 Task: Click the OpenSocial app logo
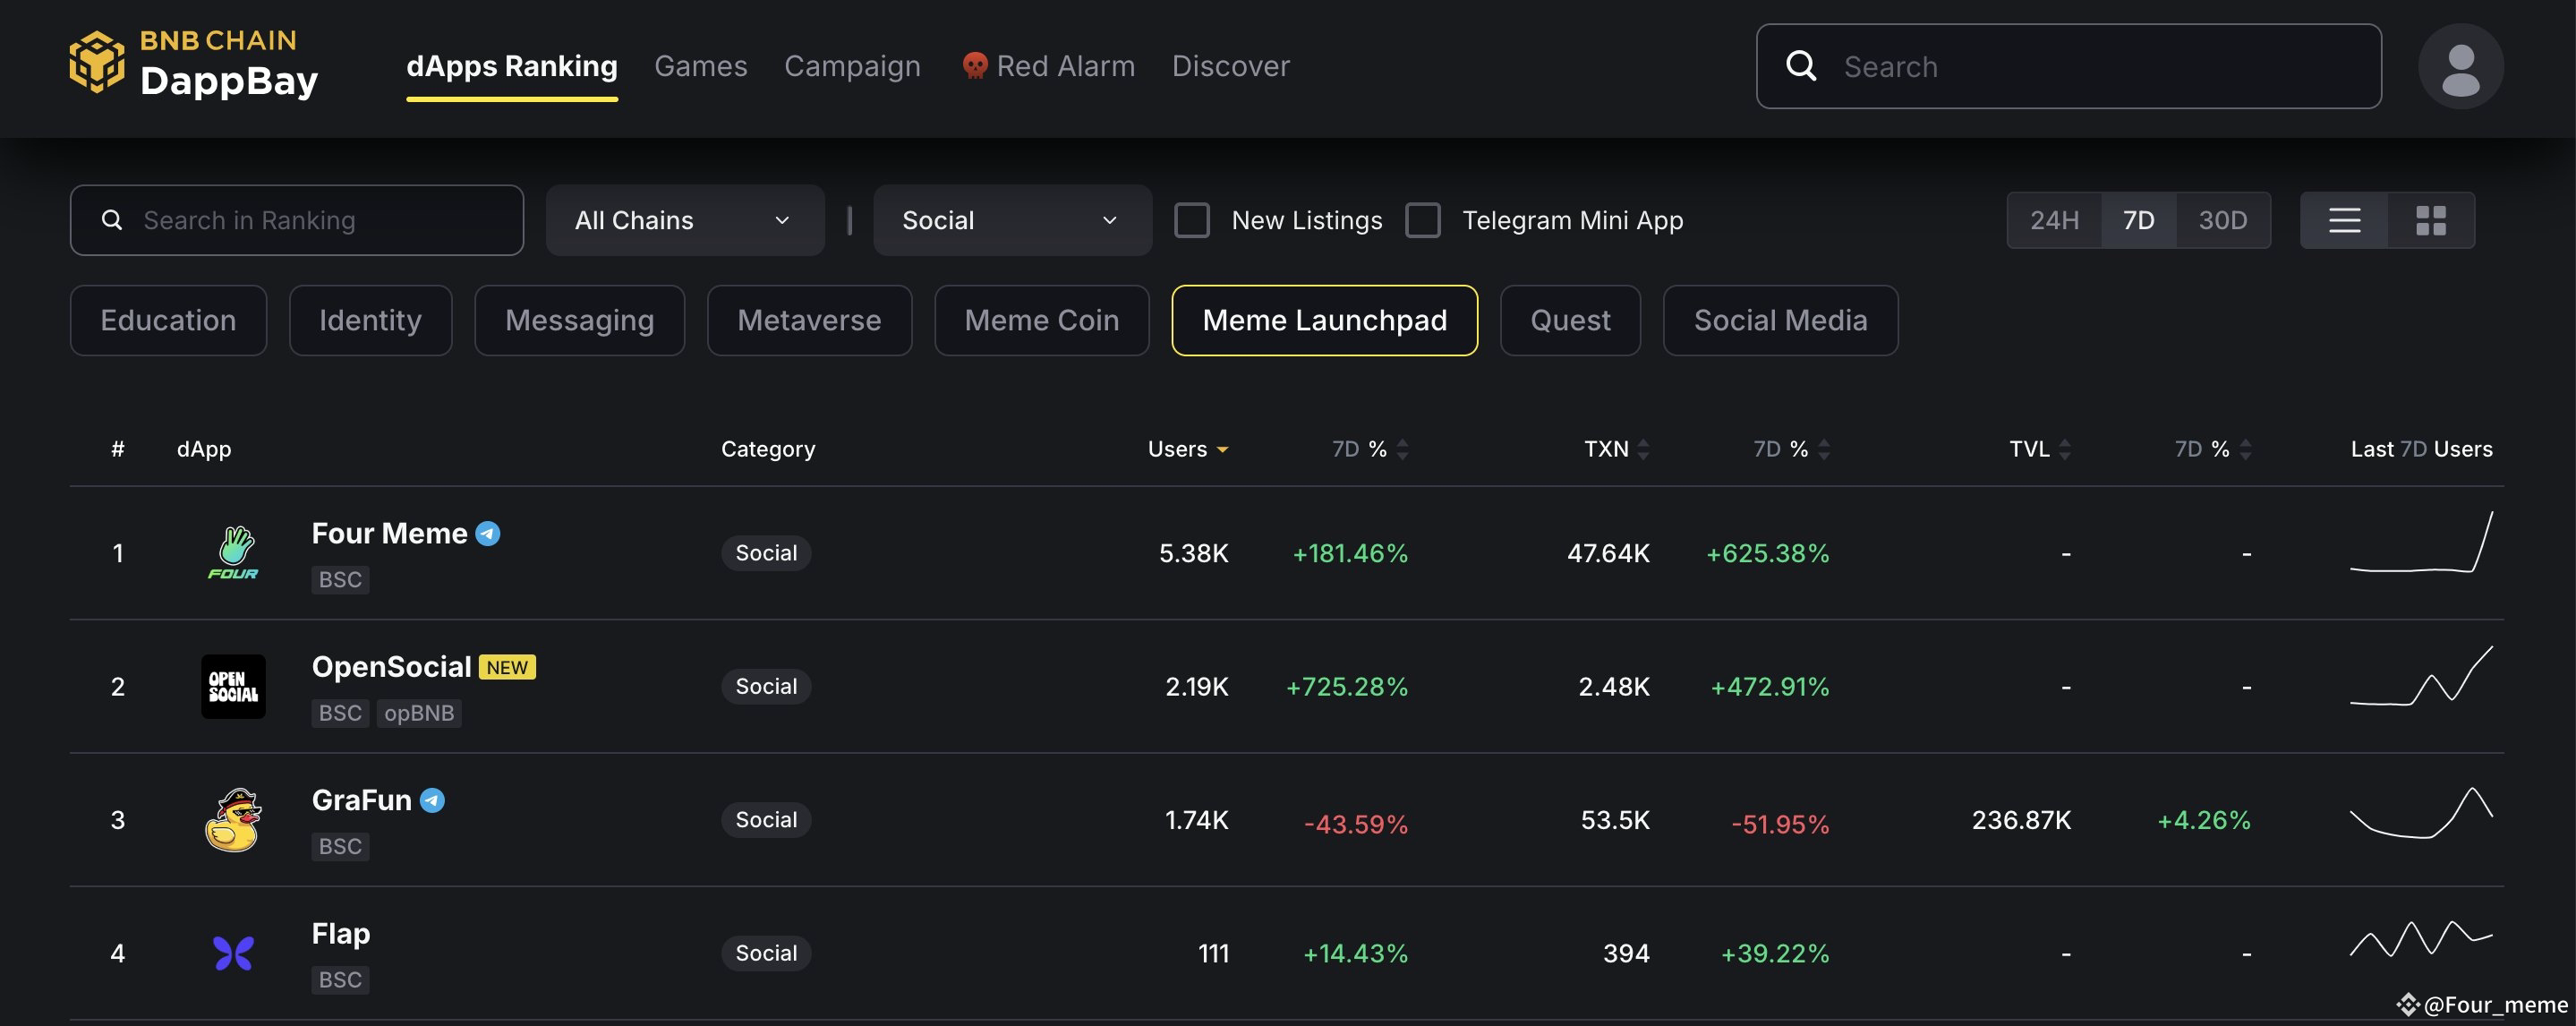point(234,686)
